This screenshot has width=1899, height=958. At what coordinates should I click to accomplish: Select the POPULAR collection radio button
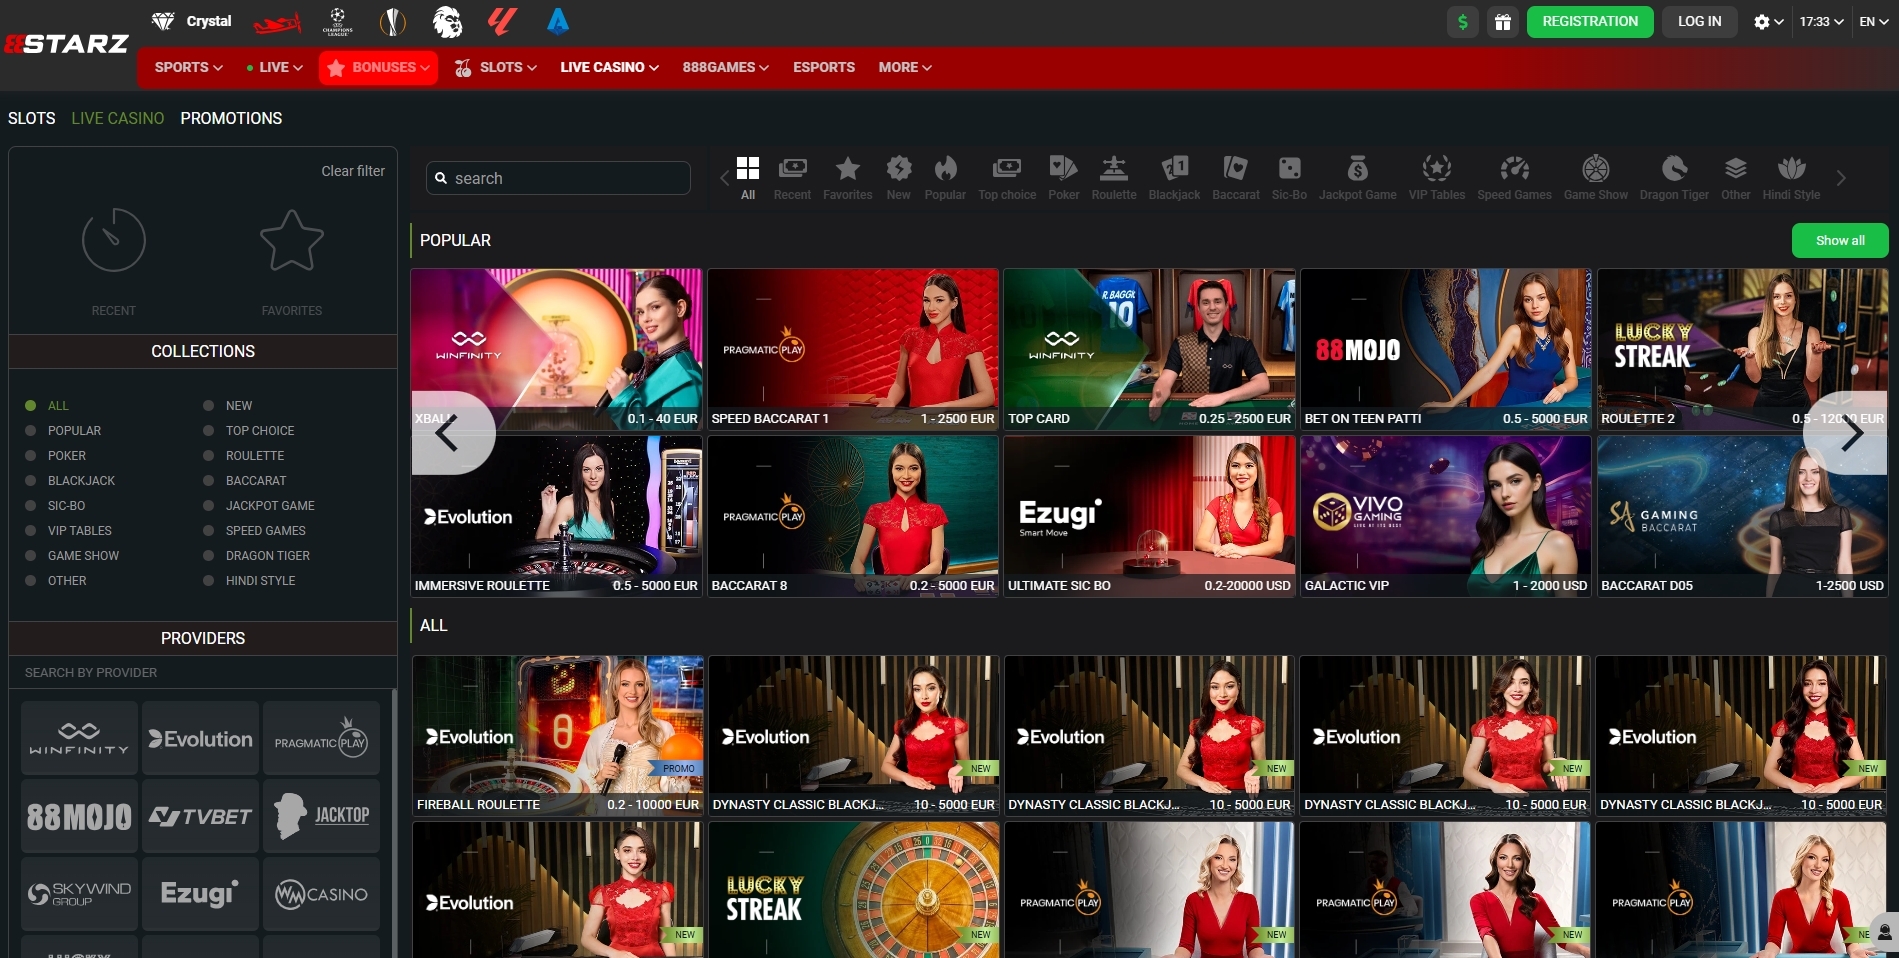click(32, 430)
